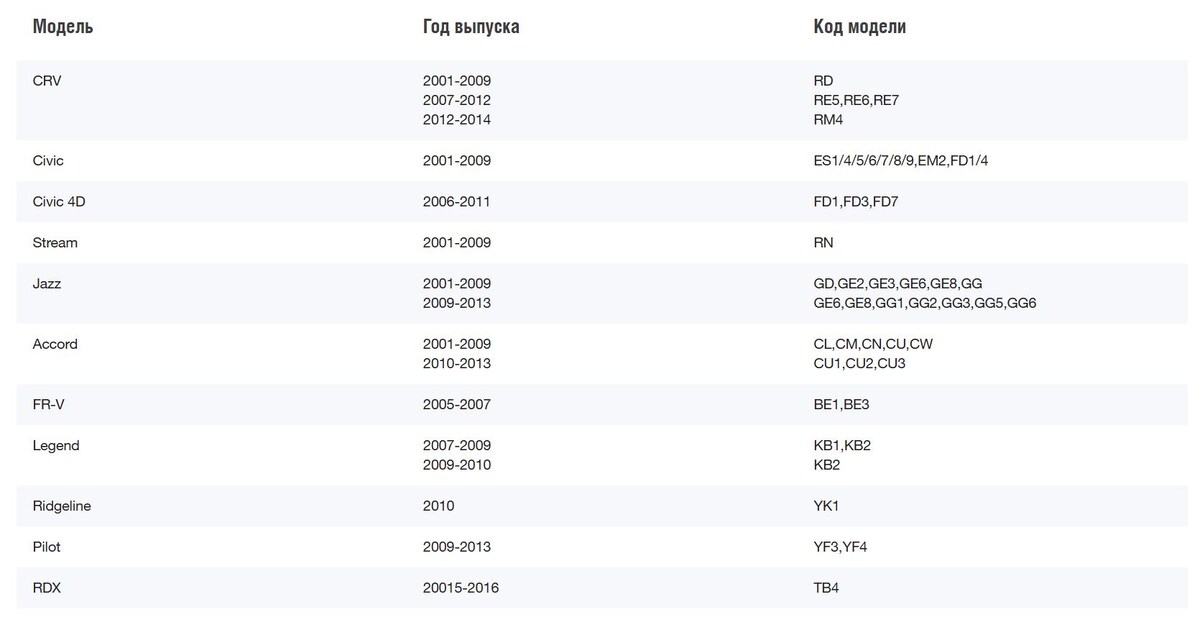
Task: Select the CRV model cell
Action: 47,80
